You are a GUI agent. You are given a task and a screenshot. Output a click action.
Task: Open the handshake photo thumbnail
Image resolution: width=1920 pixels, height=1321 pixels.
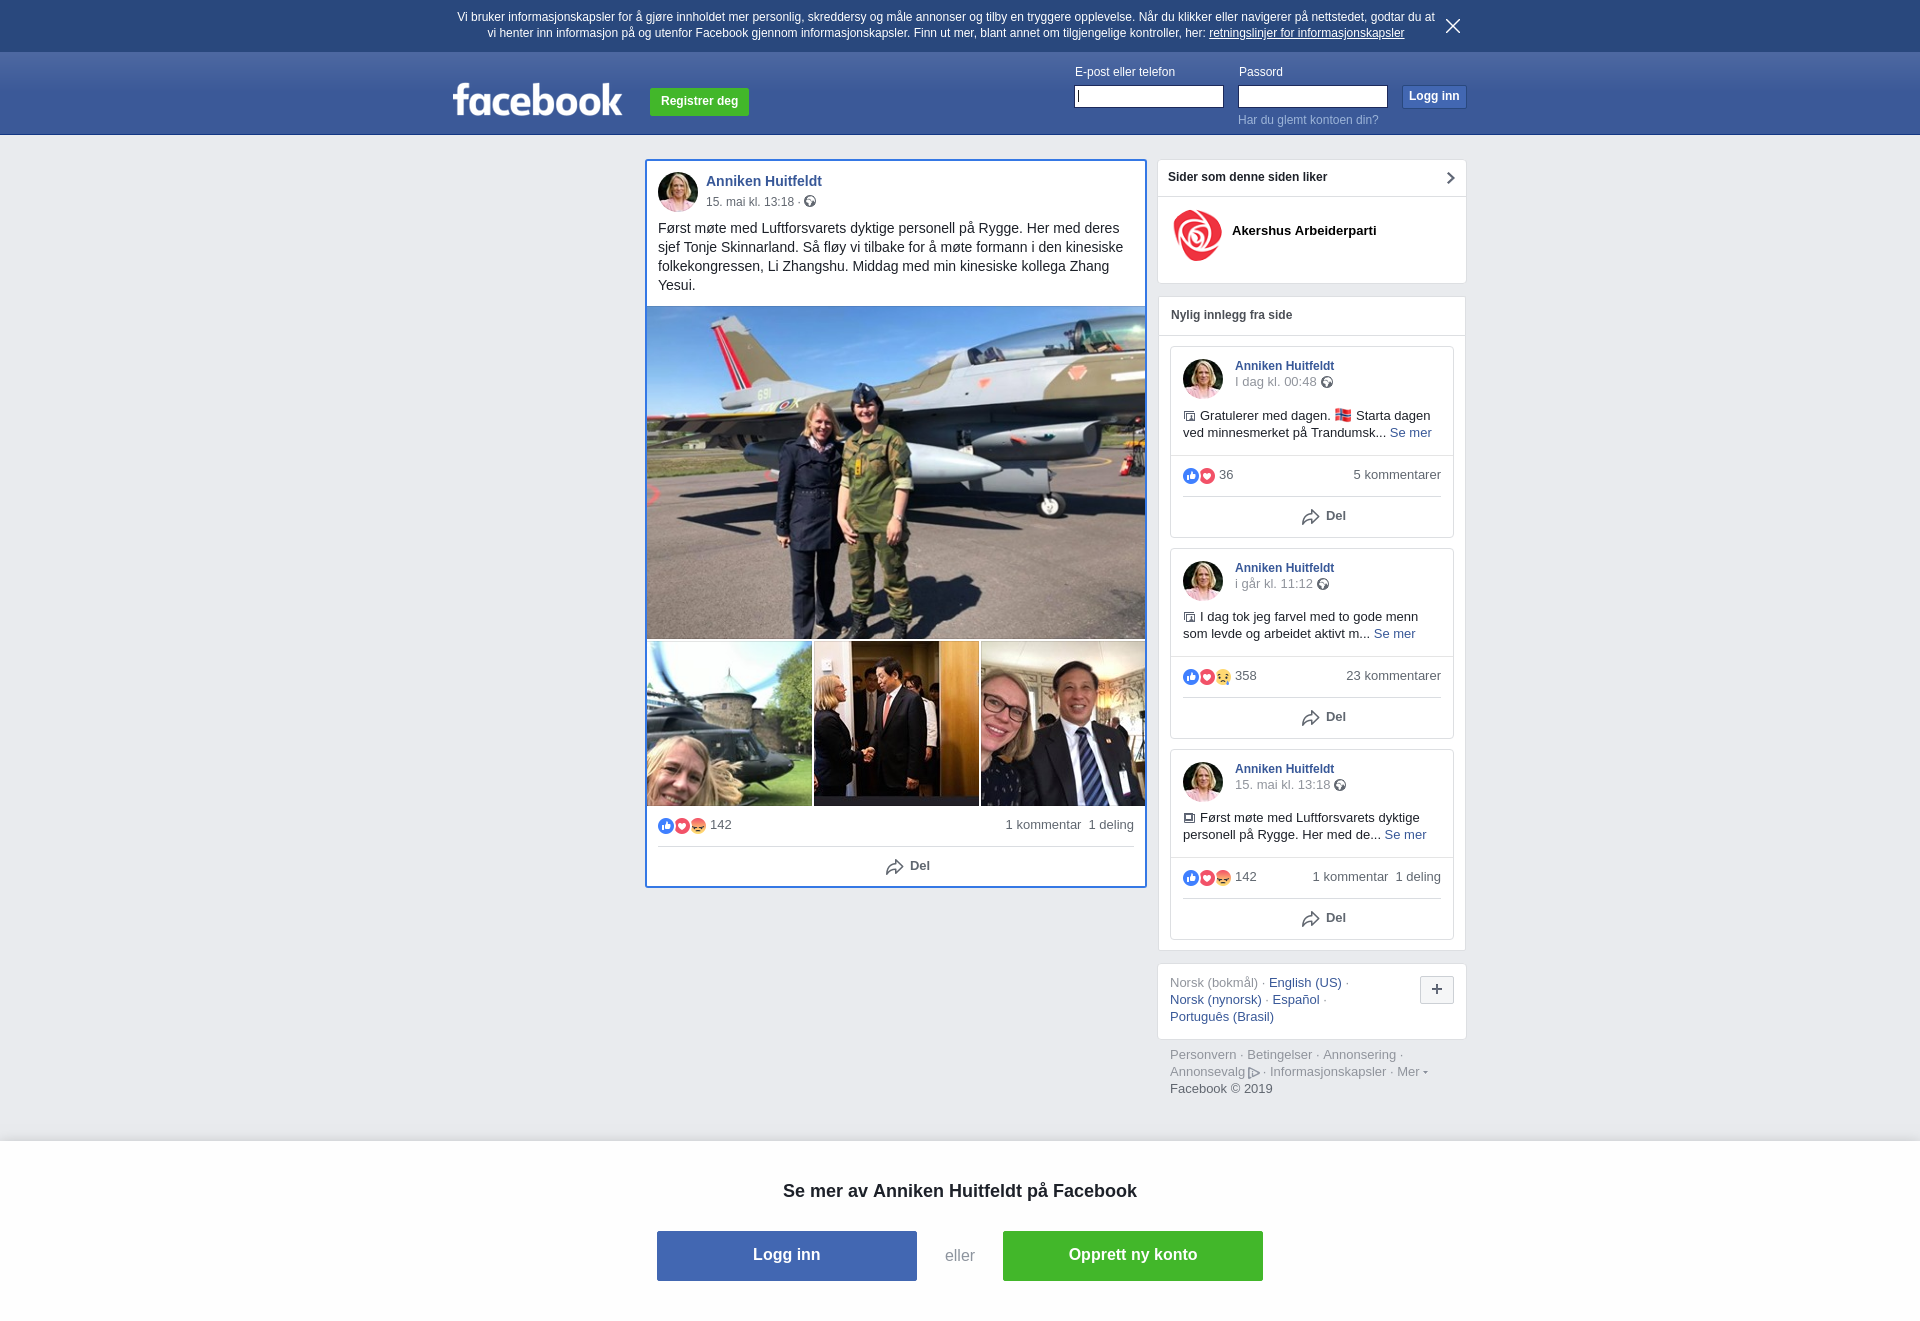[896, 723]
